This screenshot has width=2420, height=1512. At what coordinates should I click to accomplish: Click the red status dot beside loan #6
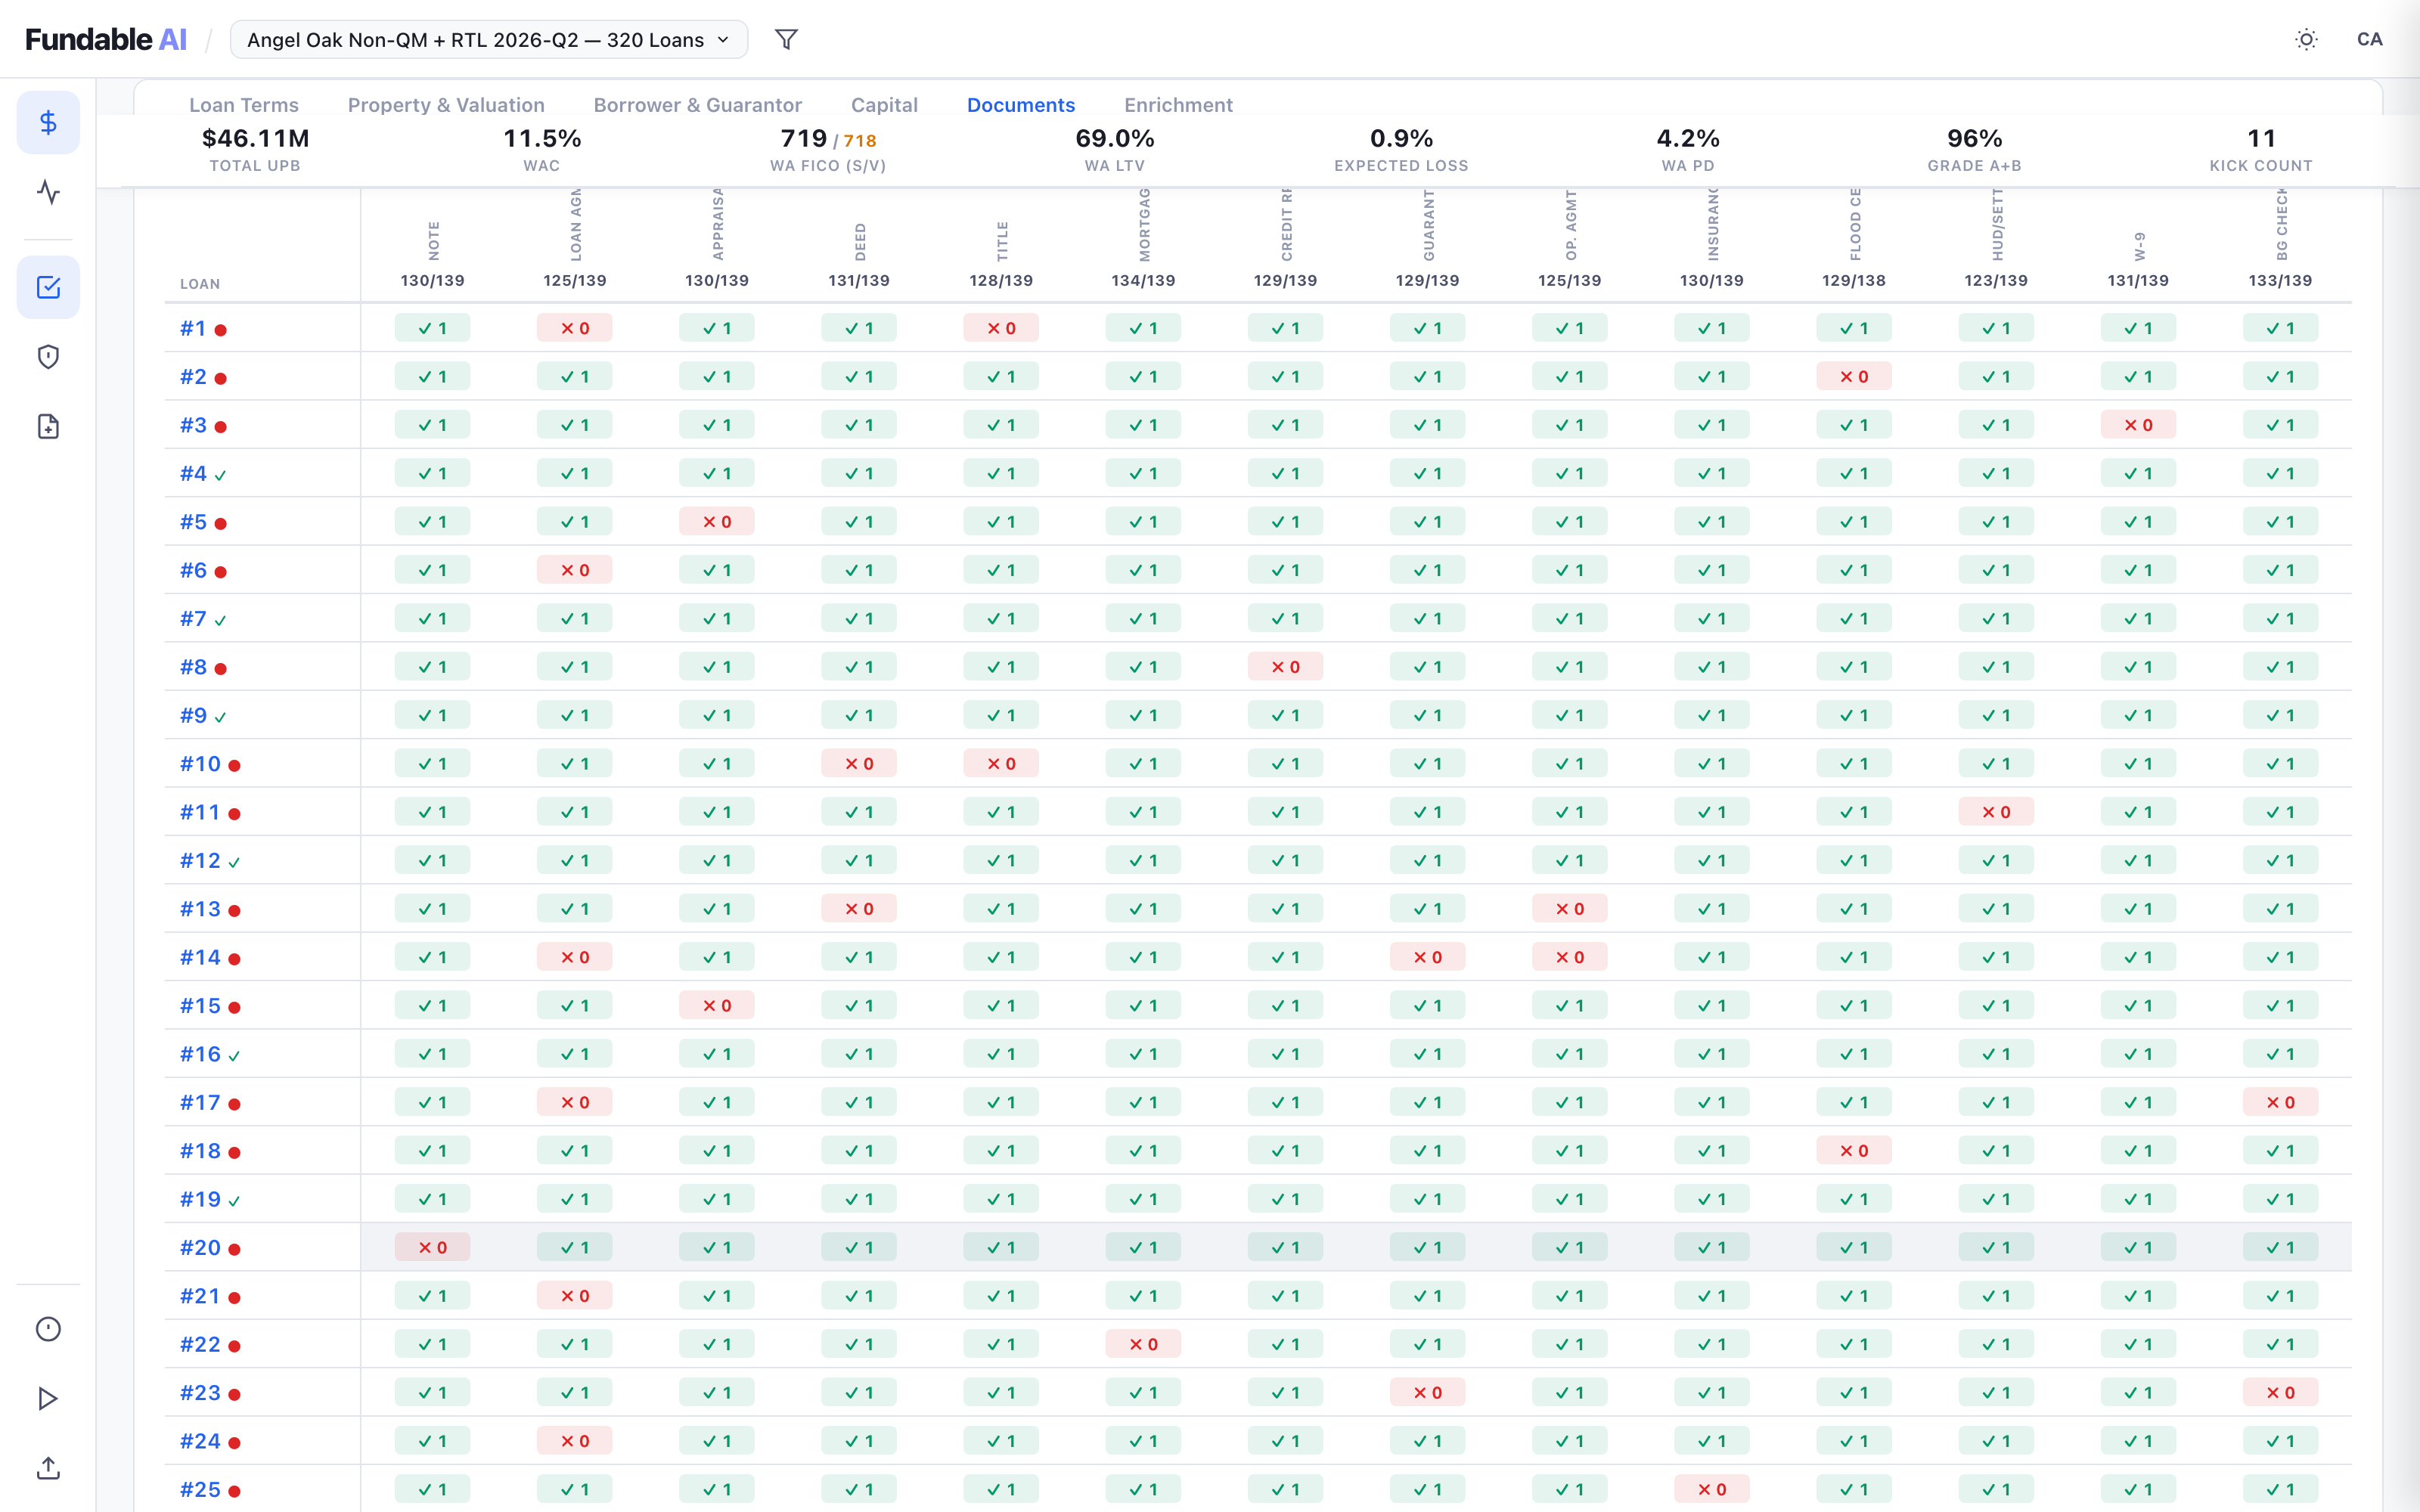(x=221, y=572)
